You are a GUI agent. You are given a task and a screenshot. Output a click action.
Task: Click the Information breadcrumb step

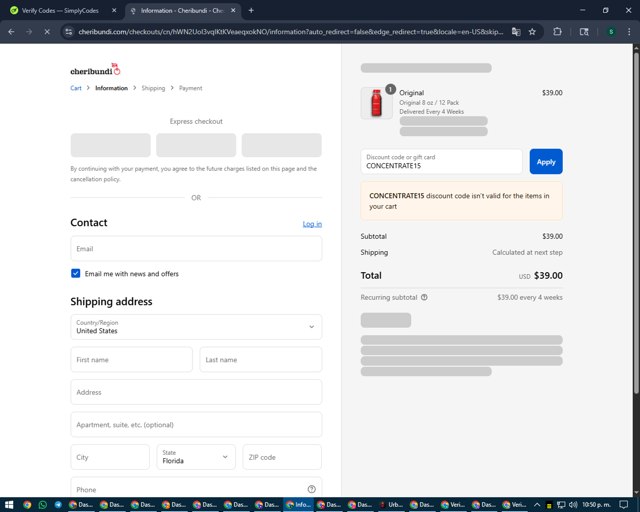pos(111,88)
